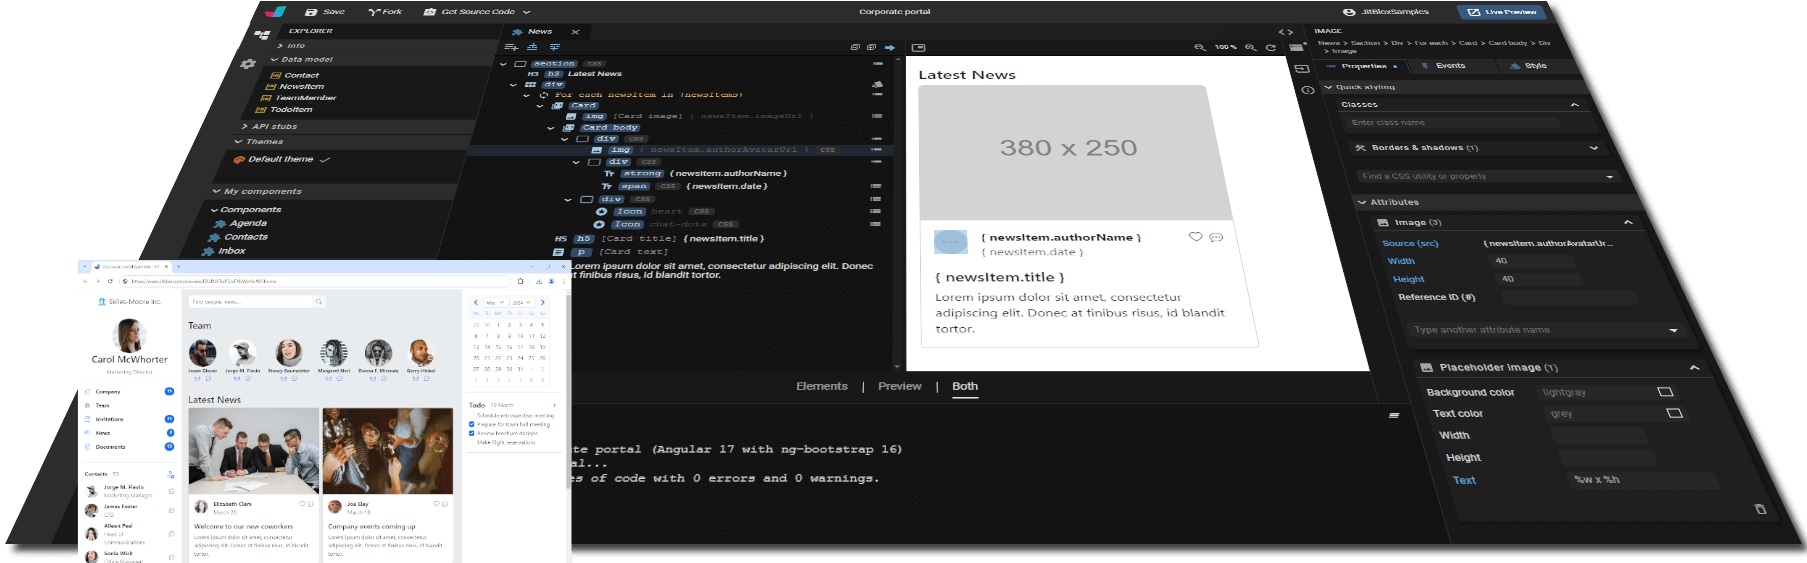This screenshot has width=1807, height=563.
Task: Click the expand all icon in tree toolbar
Action: coord(872,47)
